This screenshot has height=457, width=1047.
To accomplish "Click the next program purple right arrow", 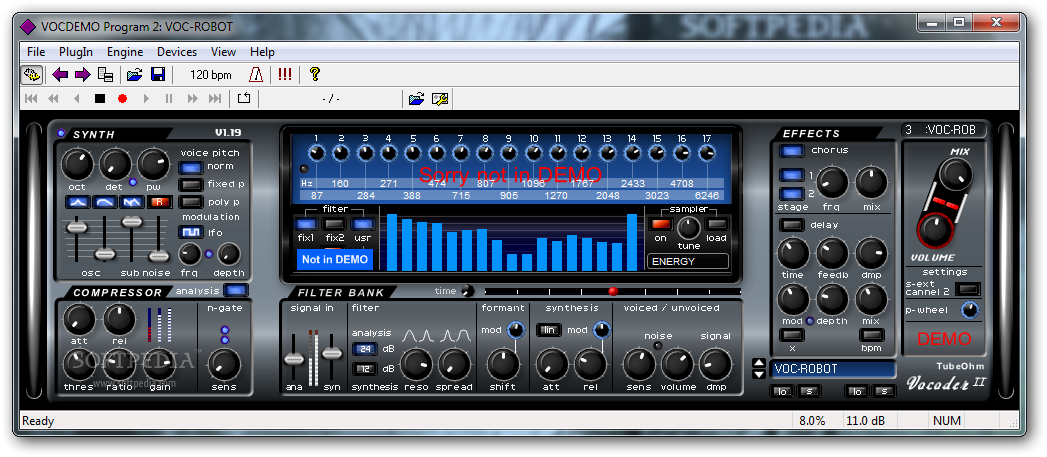I will pos(82,74).
